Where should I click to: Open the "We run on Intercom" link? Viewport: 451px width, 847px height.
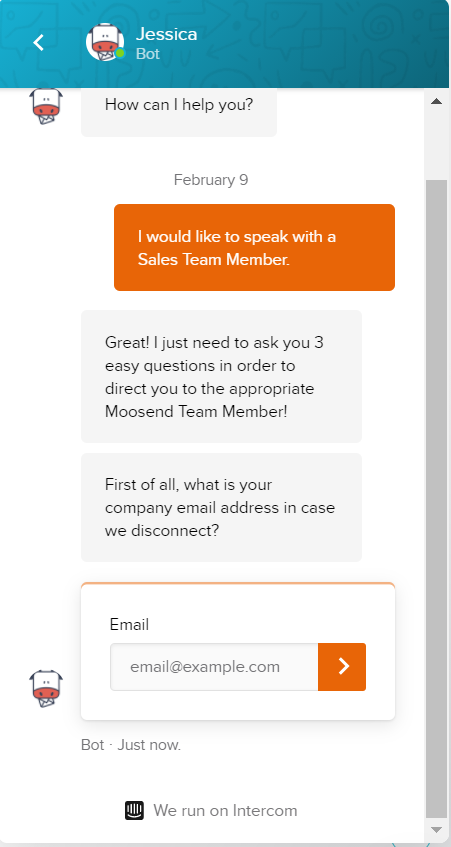pos(211,811)
